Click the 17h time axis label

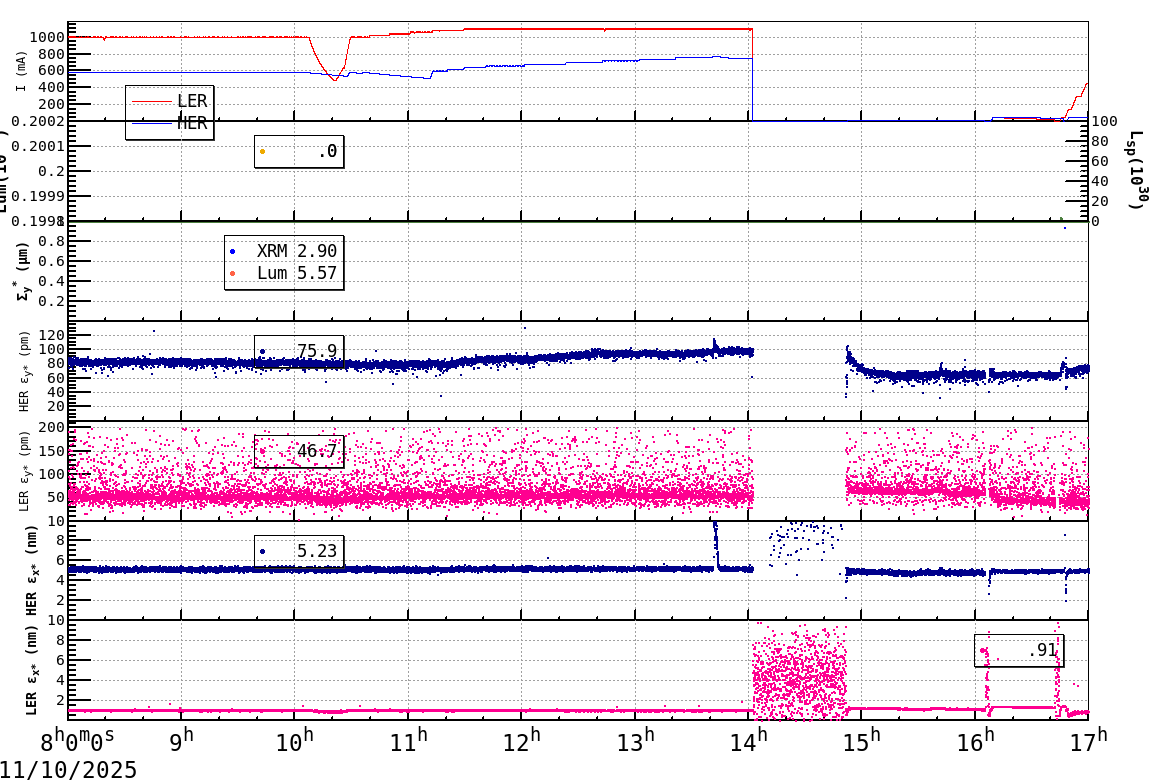(x=1089, y=740)
